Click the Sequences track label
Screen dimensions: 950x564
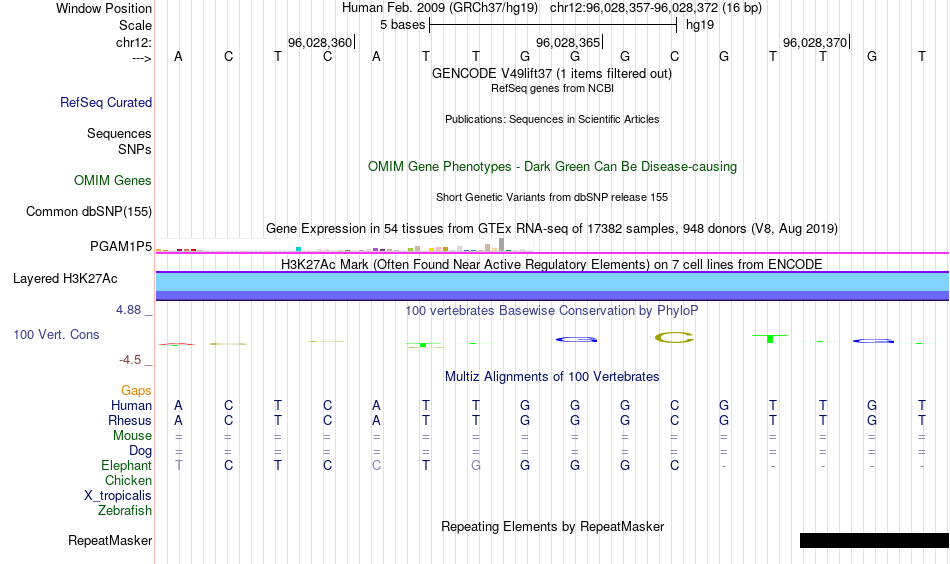(119, 133)
